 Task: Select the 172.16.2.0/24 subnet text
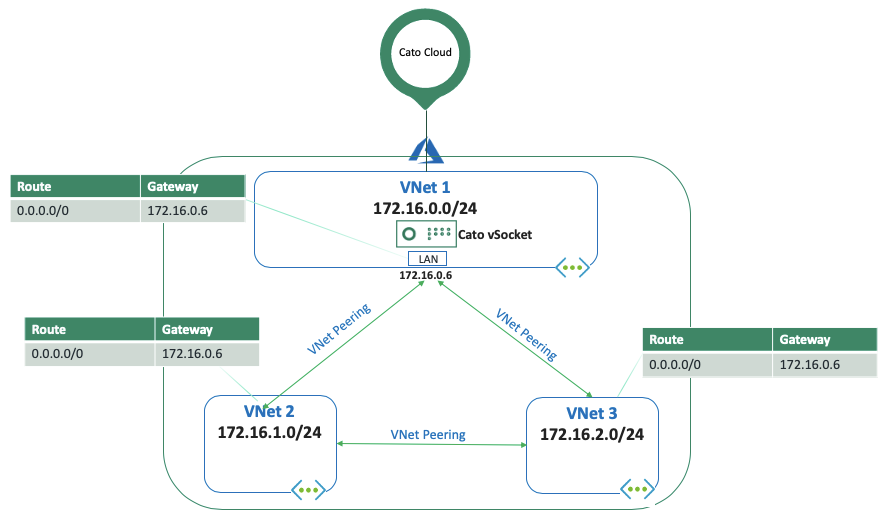coord(592,434)
